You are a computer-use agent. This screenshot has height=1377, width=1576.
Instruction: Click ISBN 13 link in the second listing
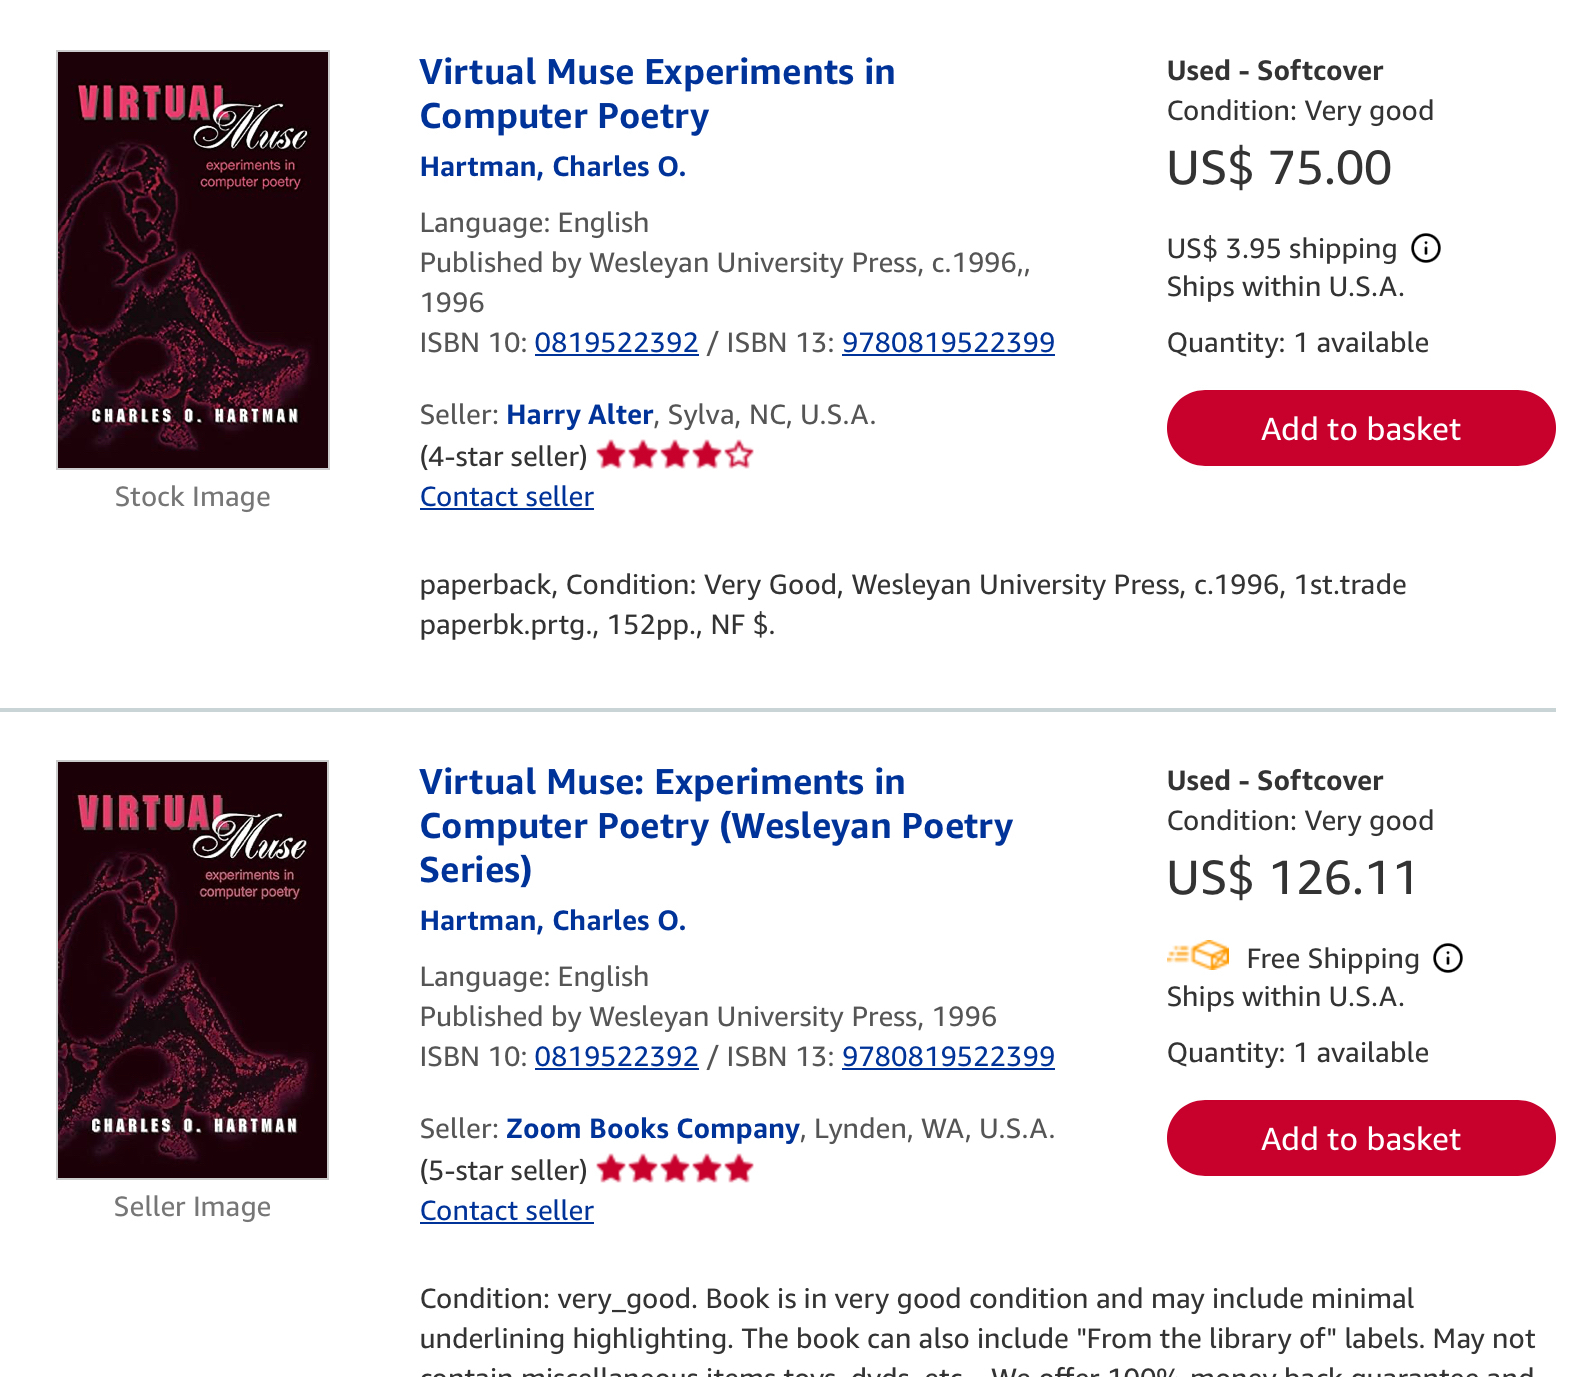(x=948, y=1057)
